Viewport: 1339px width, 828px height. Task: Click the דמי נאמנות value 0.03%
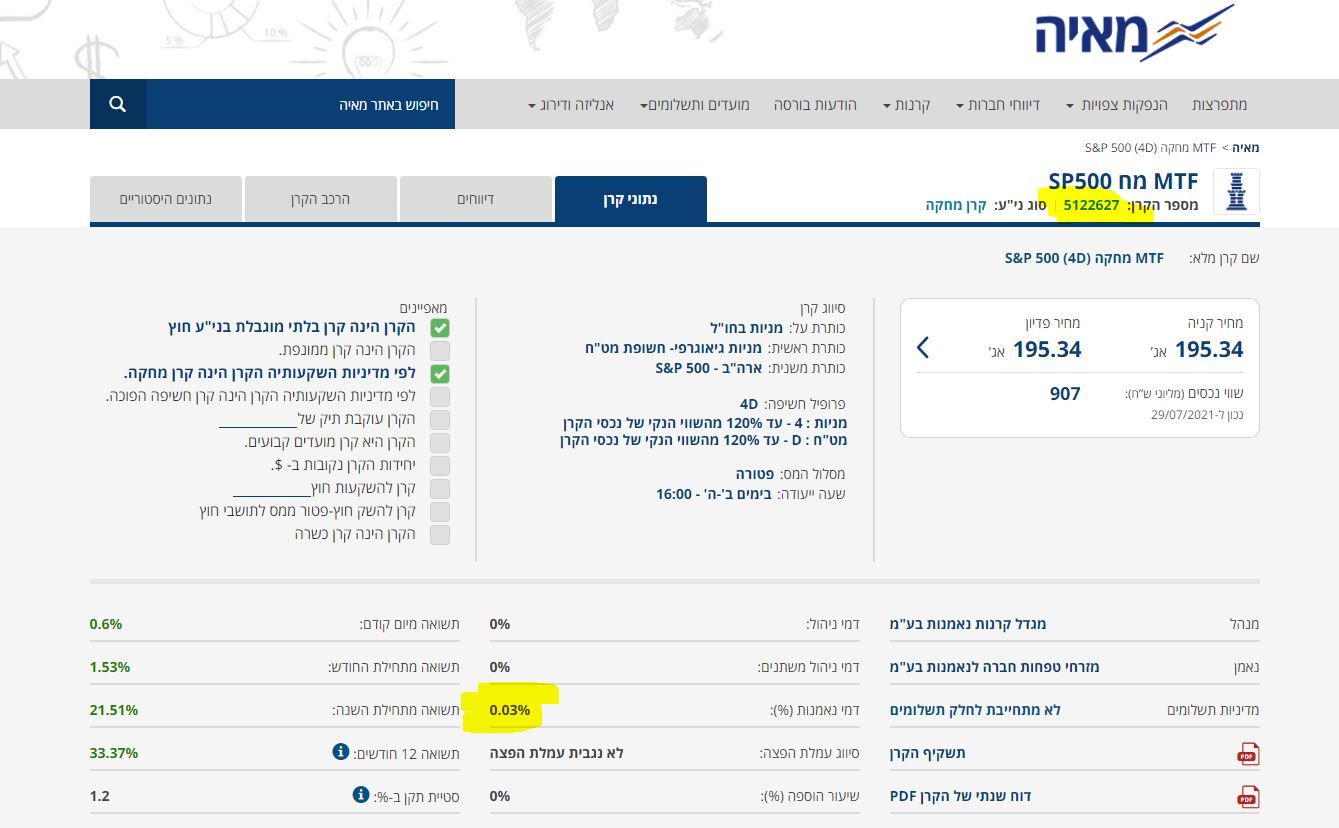pyautogui.click(x=510, y=710)
